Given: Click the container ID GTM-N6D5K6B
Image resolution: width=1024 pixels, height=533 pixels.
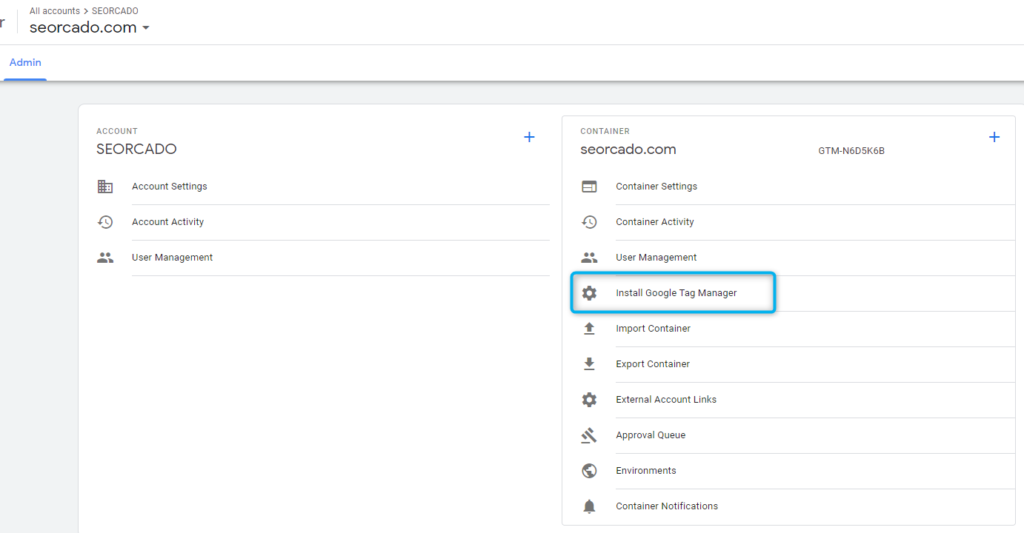Looking at the screenshot, I should click(851, 151).
